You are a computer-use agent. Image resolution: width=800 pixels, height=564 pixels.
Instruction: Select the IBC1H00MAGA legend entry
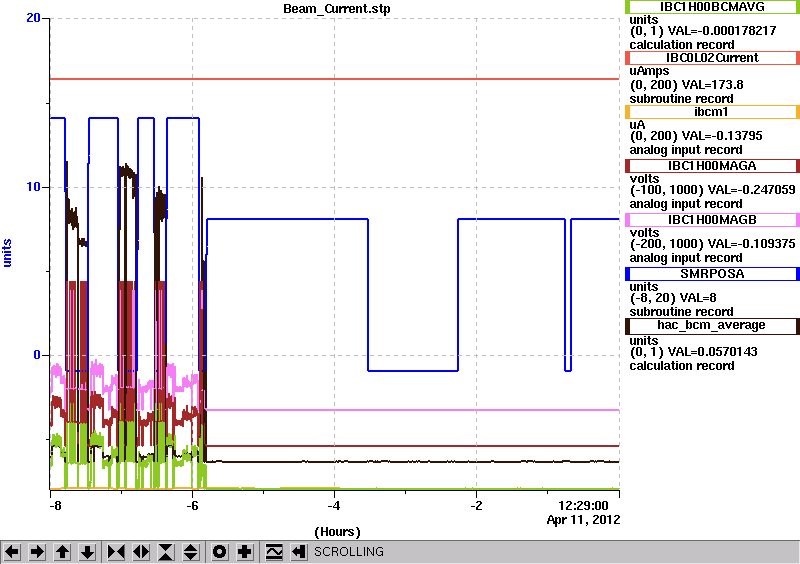point(712,166)
